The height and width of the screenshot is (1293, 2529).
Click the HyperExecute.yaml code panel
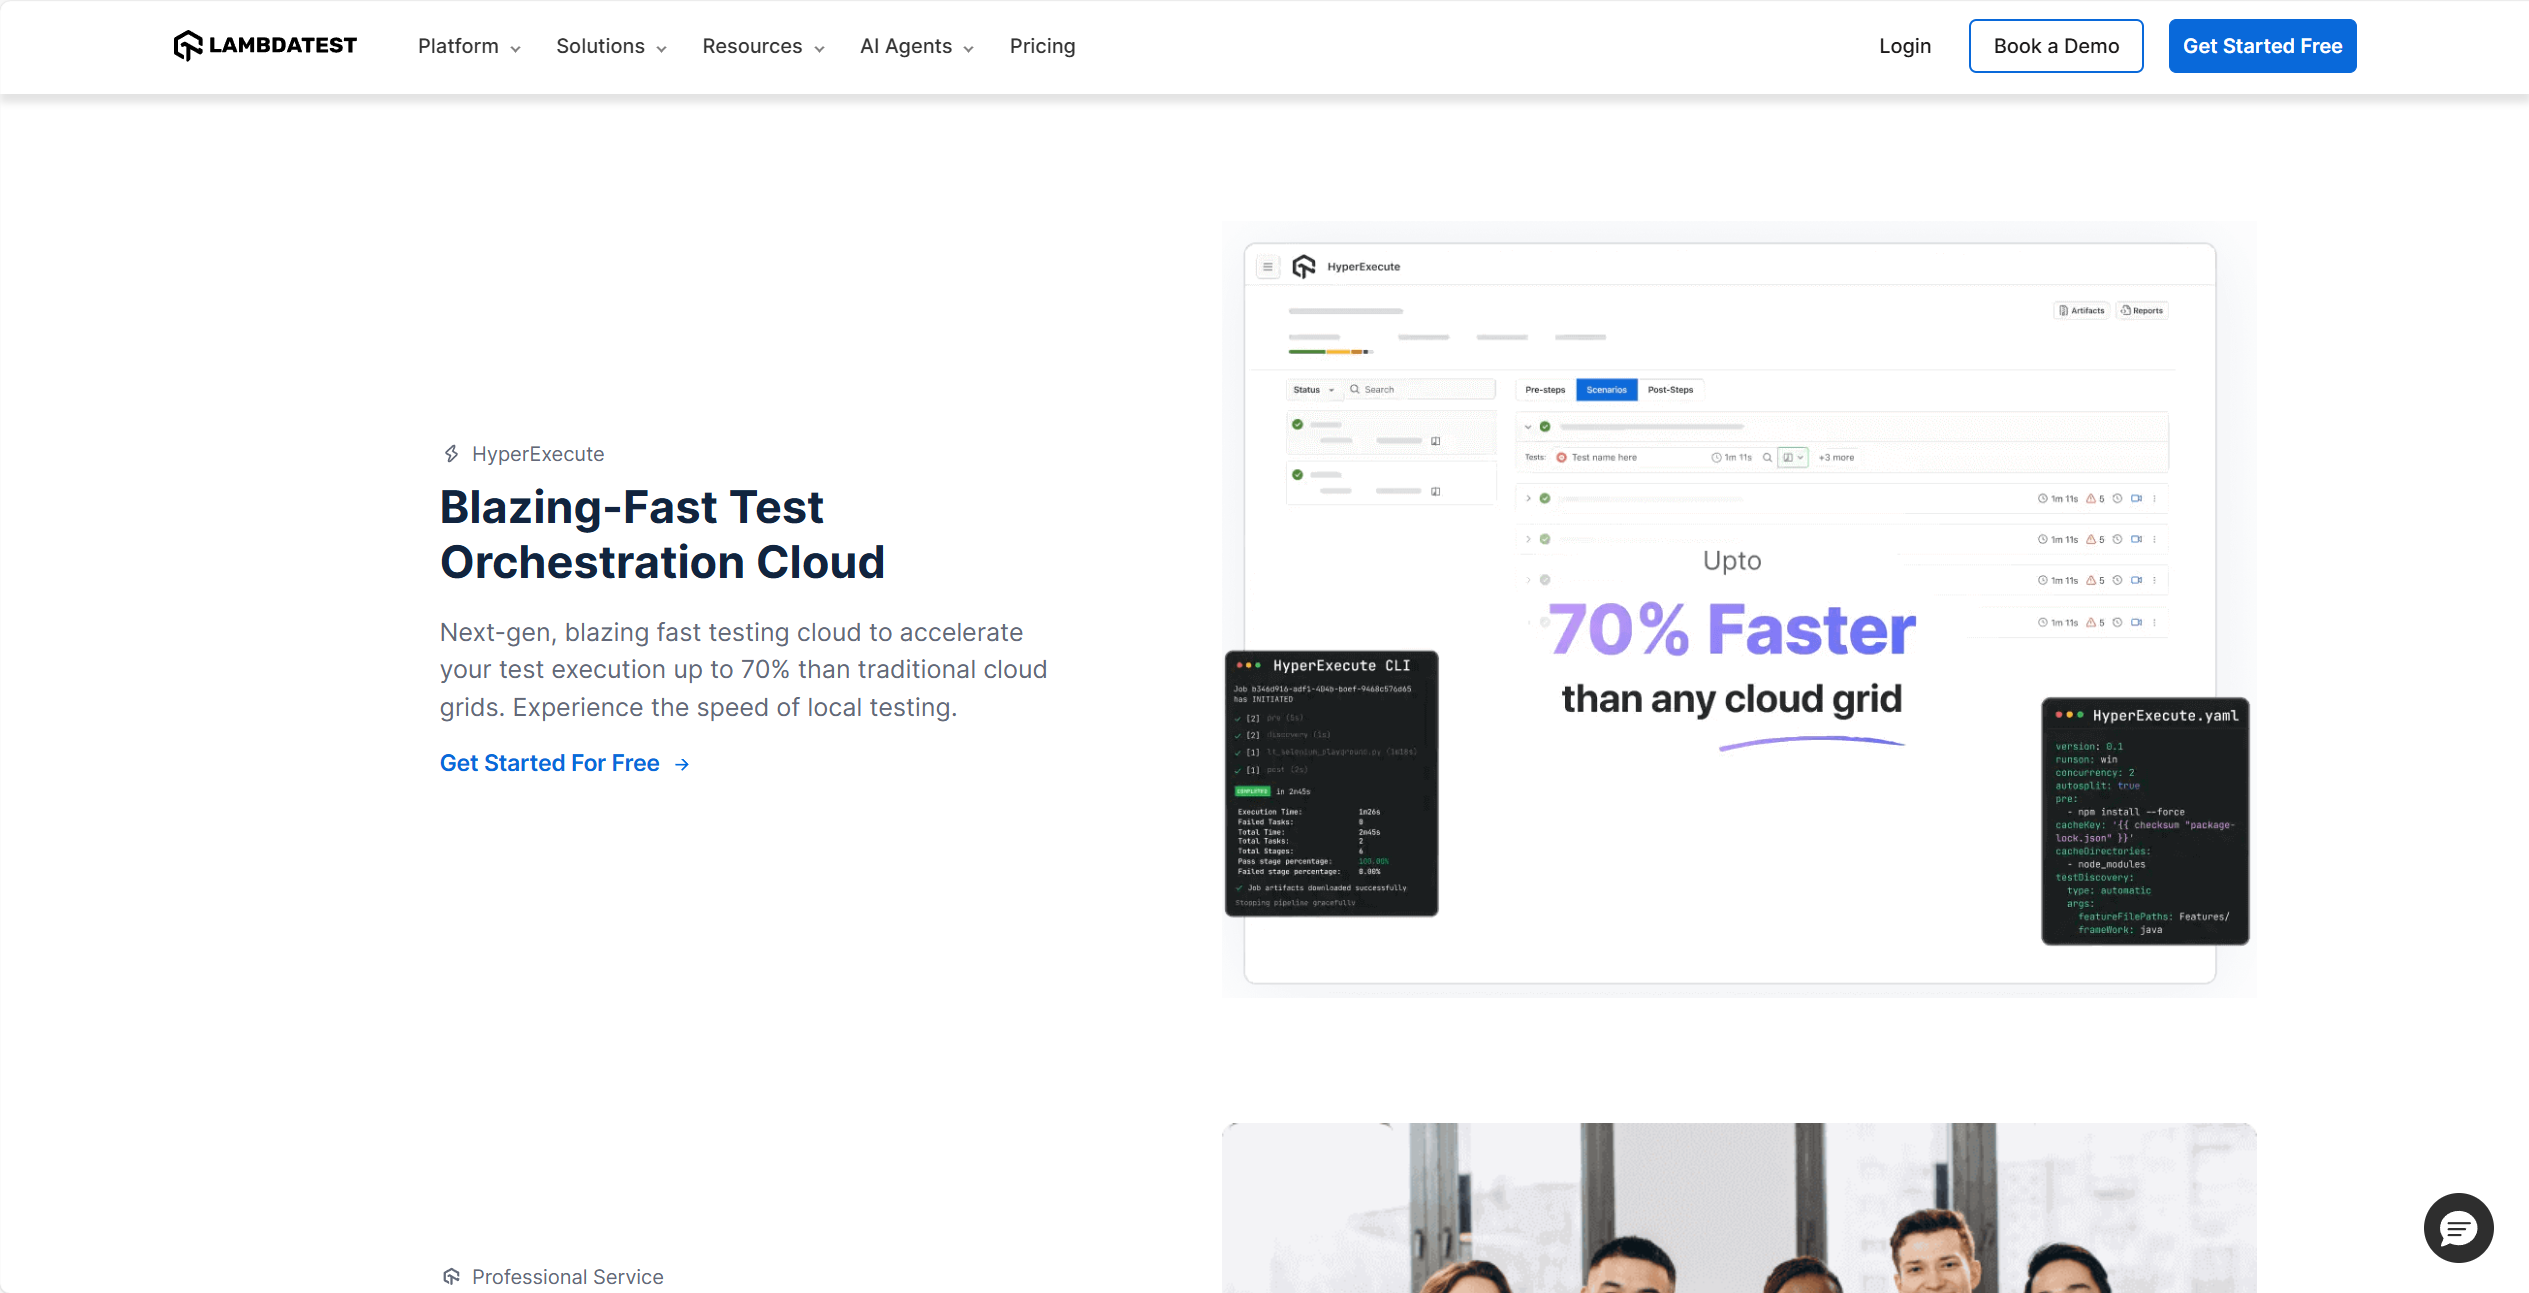click(2145, 821)
